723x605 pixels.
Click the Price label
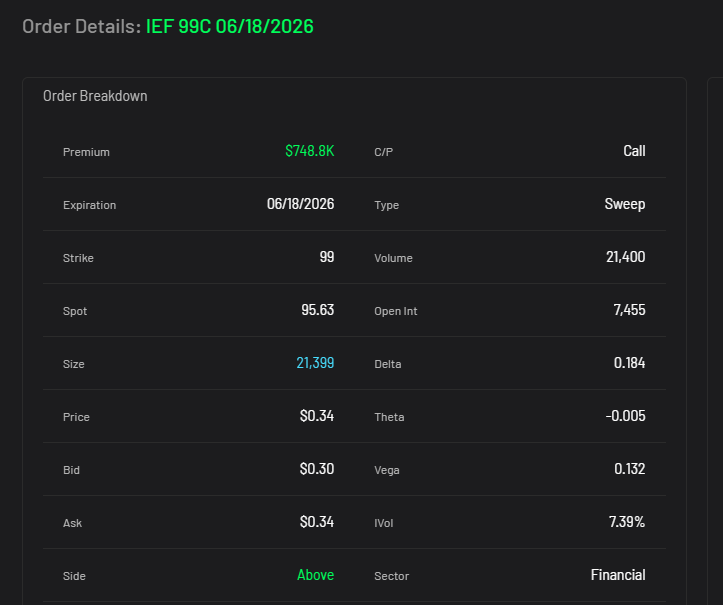pyautogui.click(x=76, y=417)
